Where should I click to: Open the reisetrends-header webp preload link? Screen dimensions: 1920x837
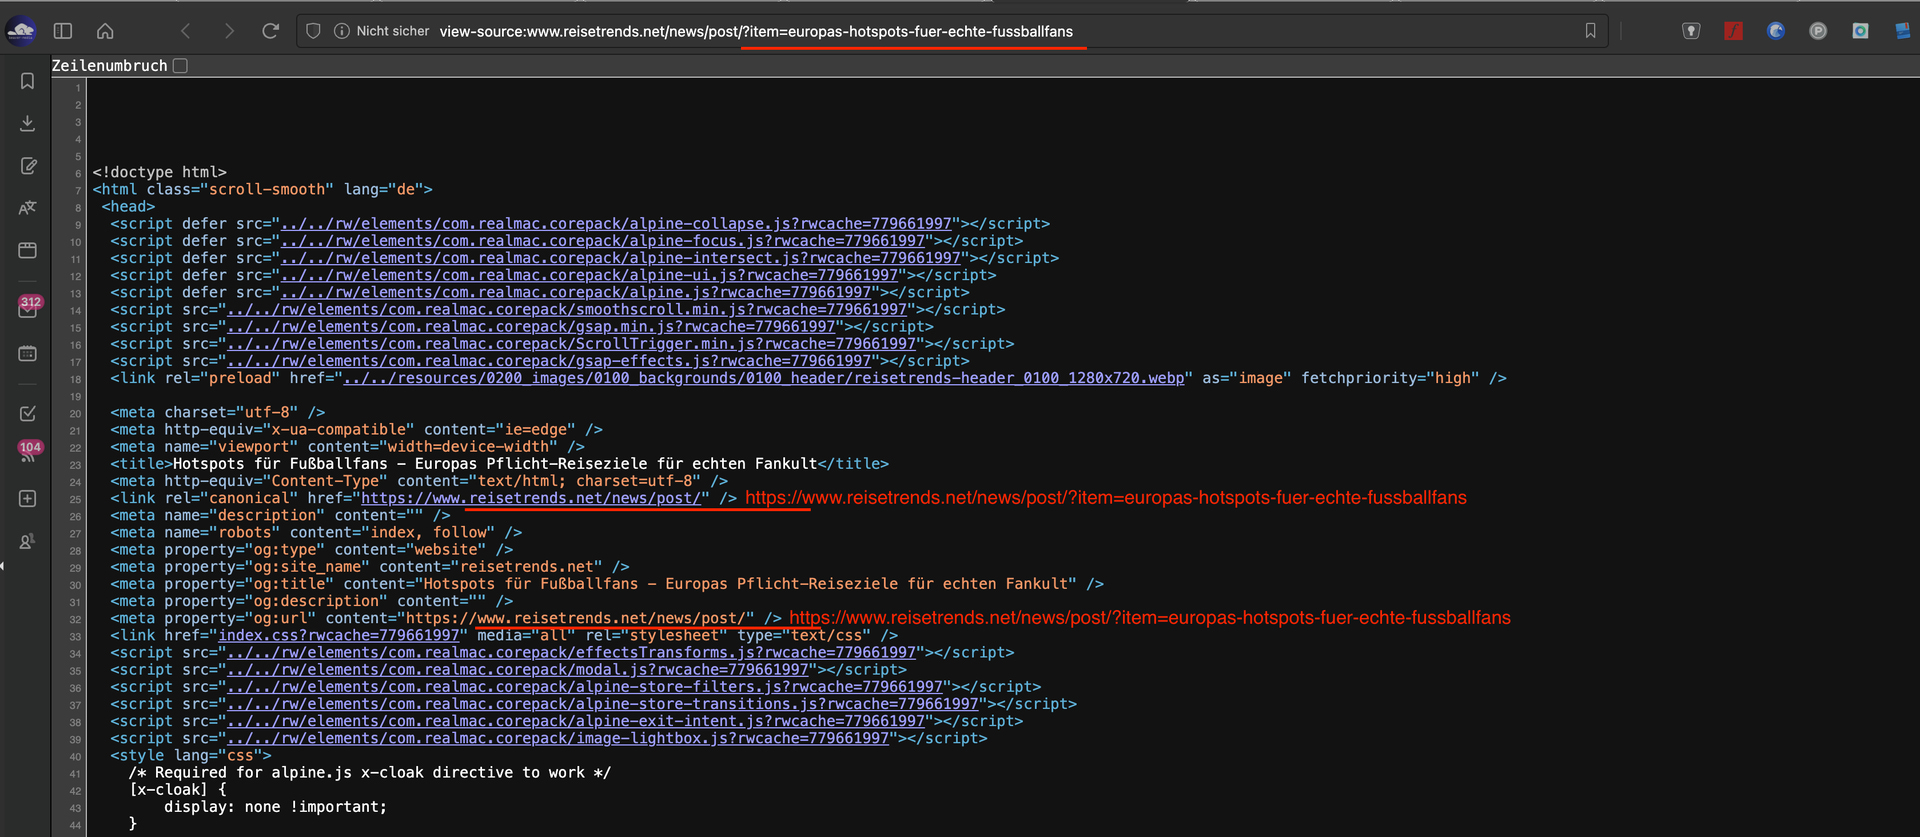[764, 378]
